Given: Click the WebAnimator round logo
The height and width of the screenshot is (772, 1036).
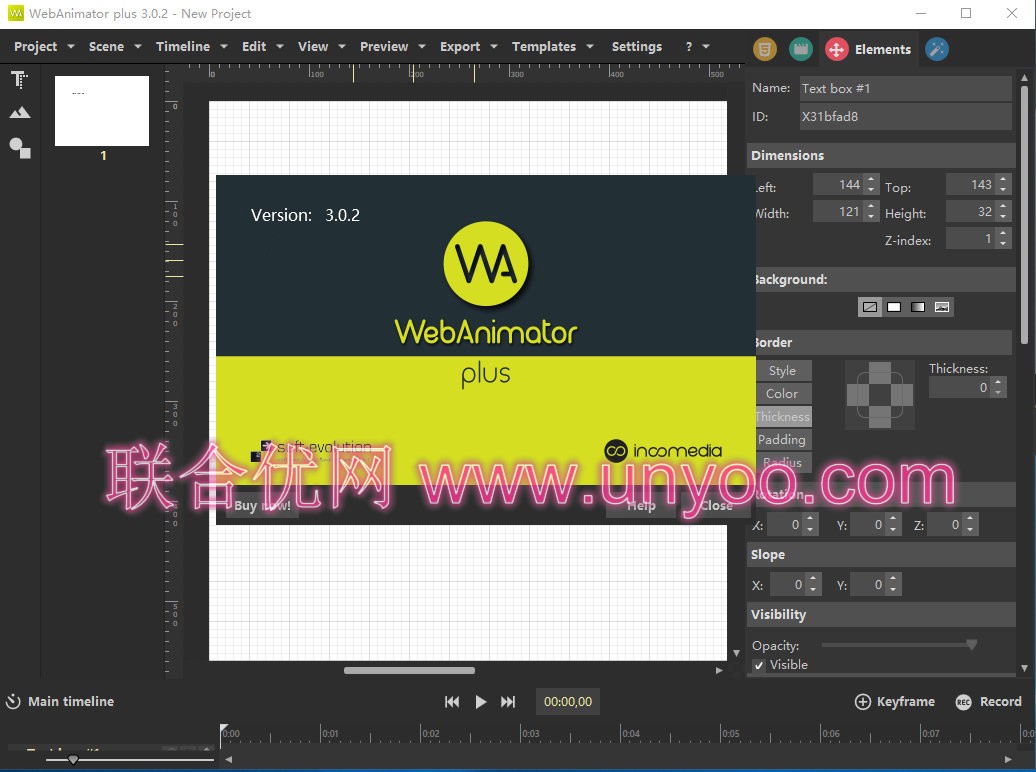Looking at the screenshot, I should [x=486, y=263].
